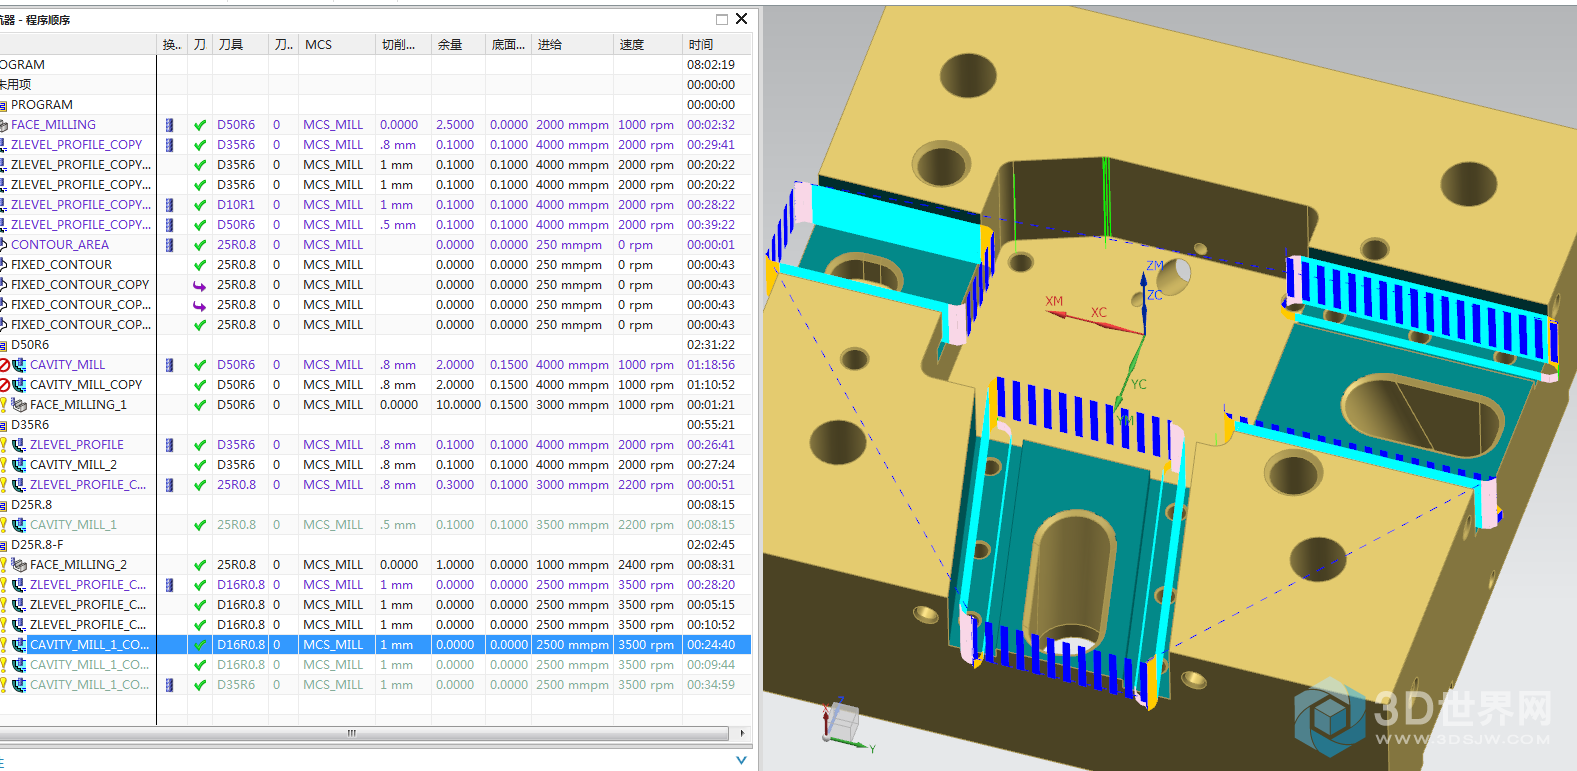Select the FIXED_CONTOUR_COPY operation
The image size is (1577, 771).
pyautogui.click(x=80, y=285)
